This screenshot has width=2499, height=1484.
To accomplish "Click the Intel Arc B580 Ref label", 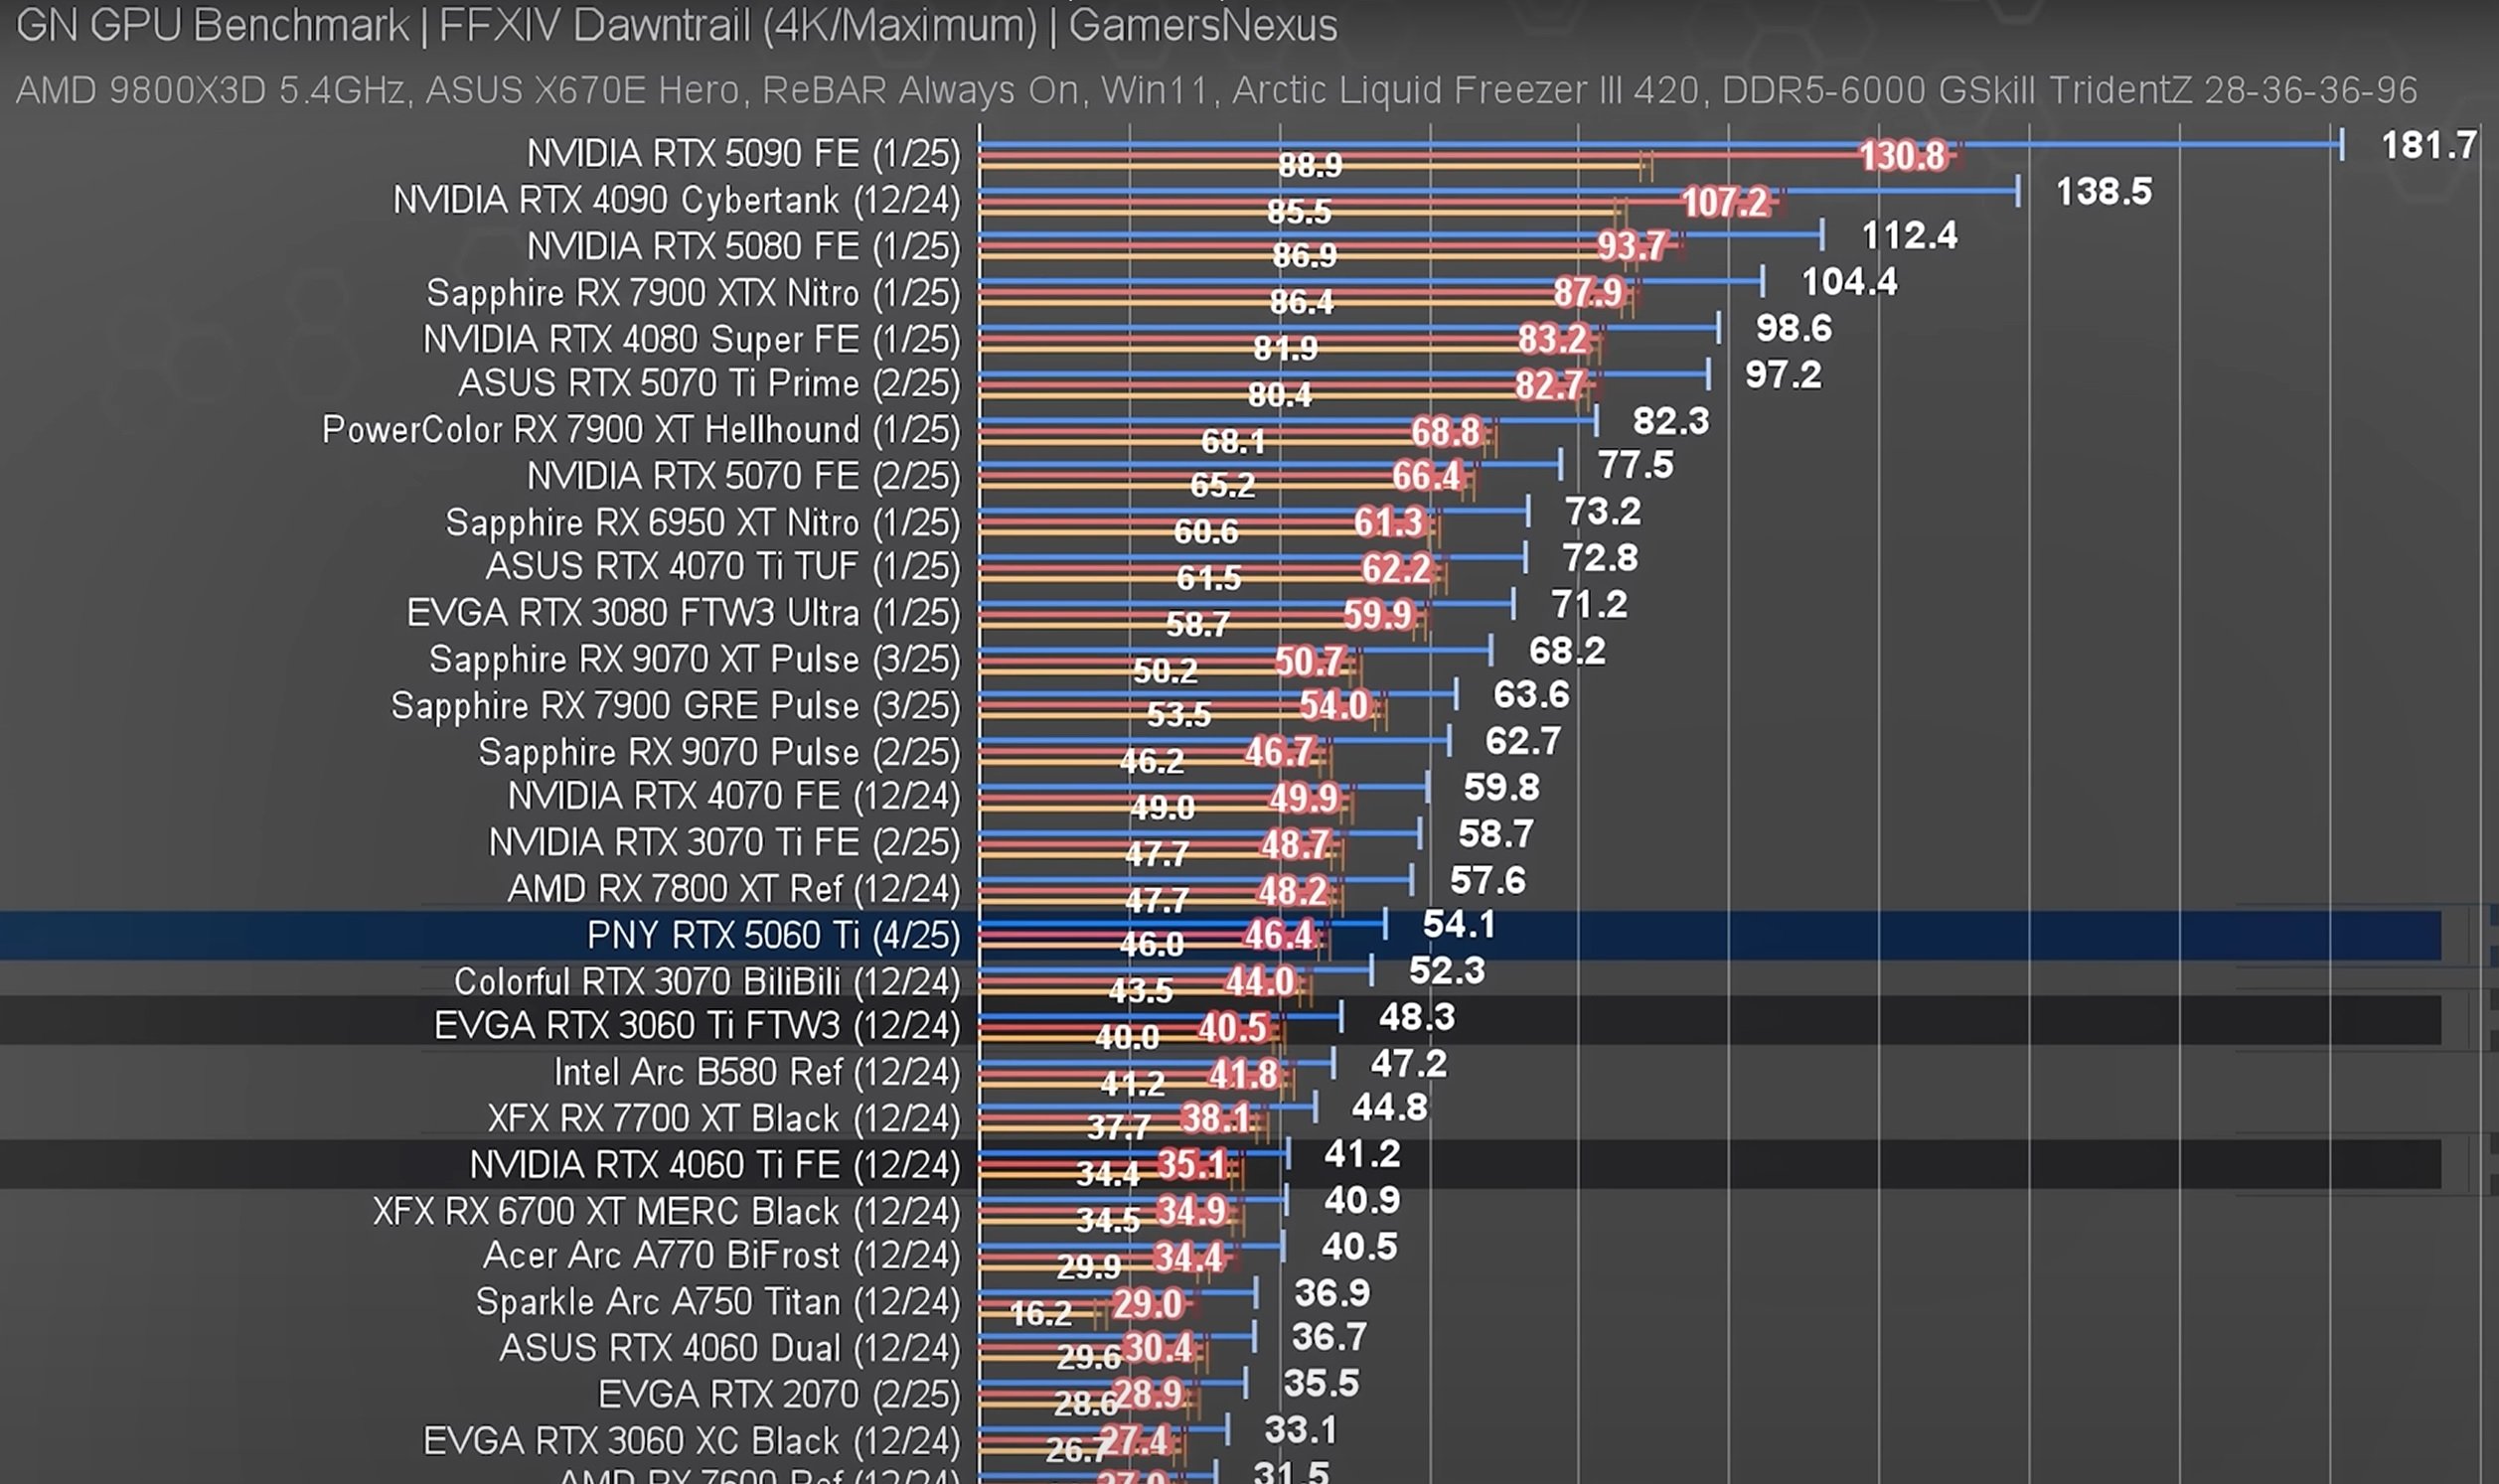I will point(756,1072).
